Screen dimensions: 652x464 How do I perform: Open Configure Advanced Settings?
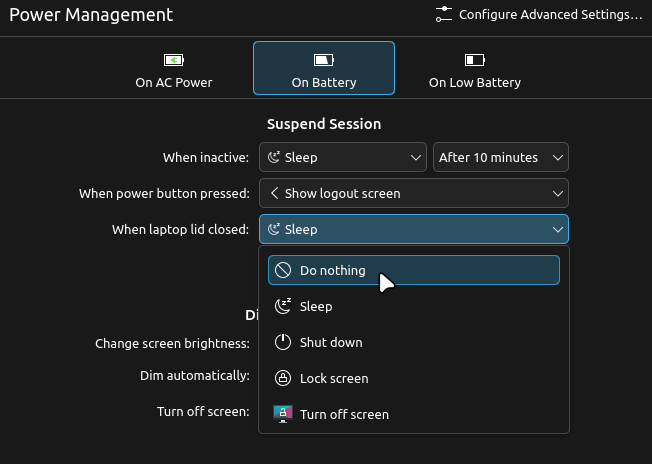[x=538, y=15]
